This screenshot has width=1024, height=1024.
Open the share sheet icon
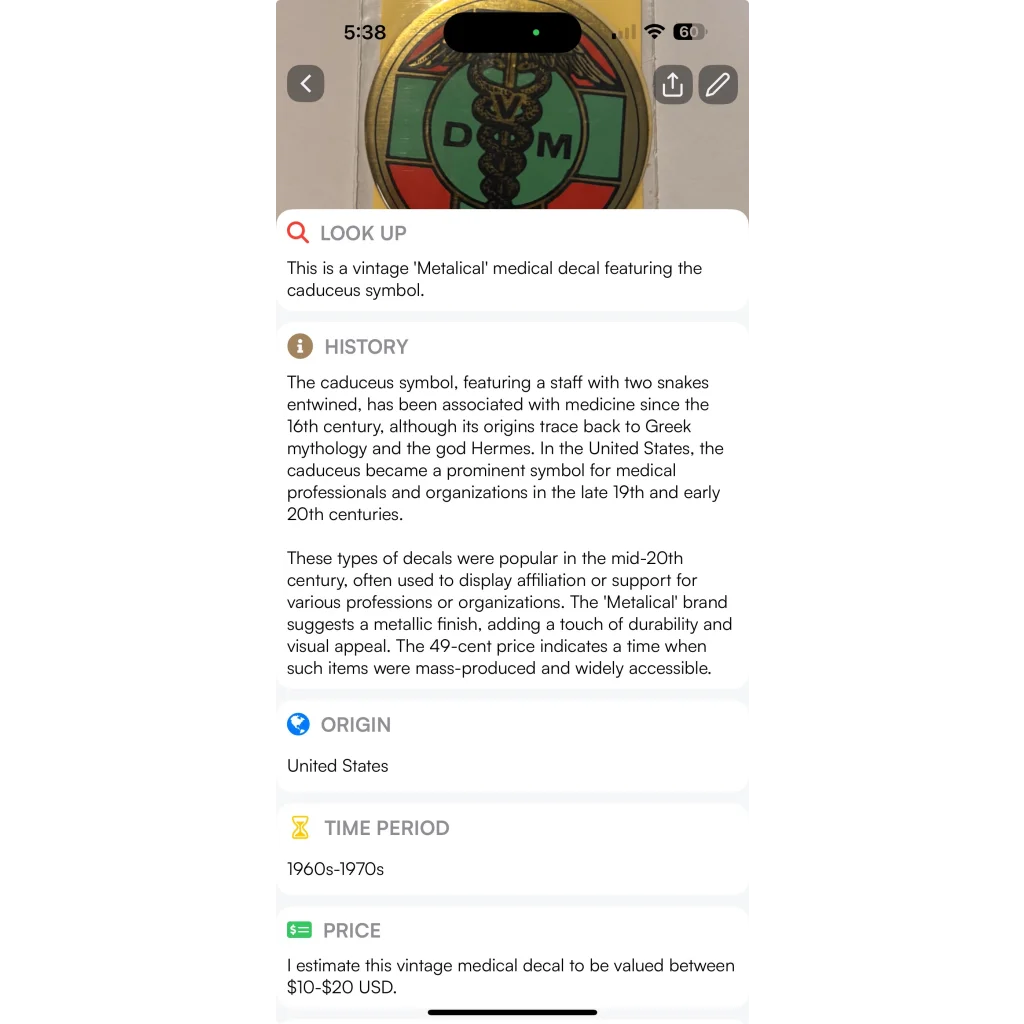point(673,84)
